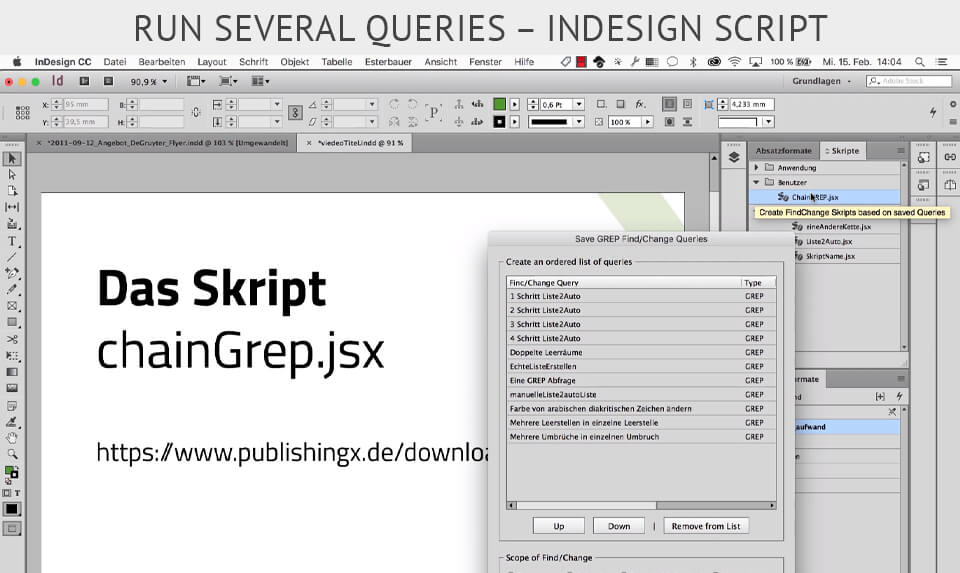960x573 pixels.
Task: Collapse the Benutzer scripts folder
Action: click(756, 182)
